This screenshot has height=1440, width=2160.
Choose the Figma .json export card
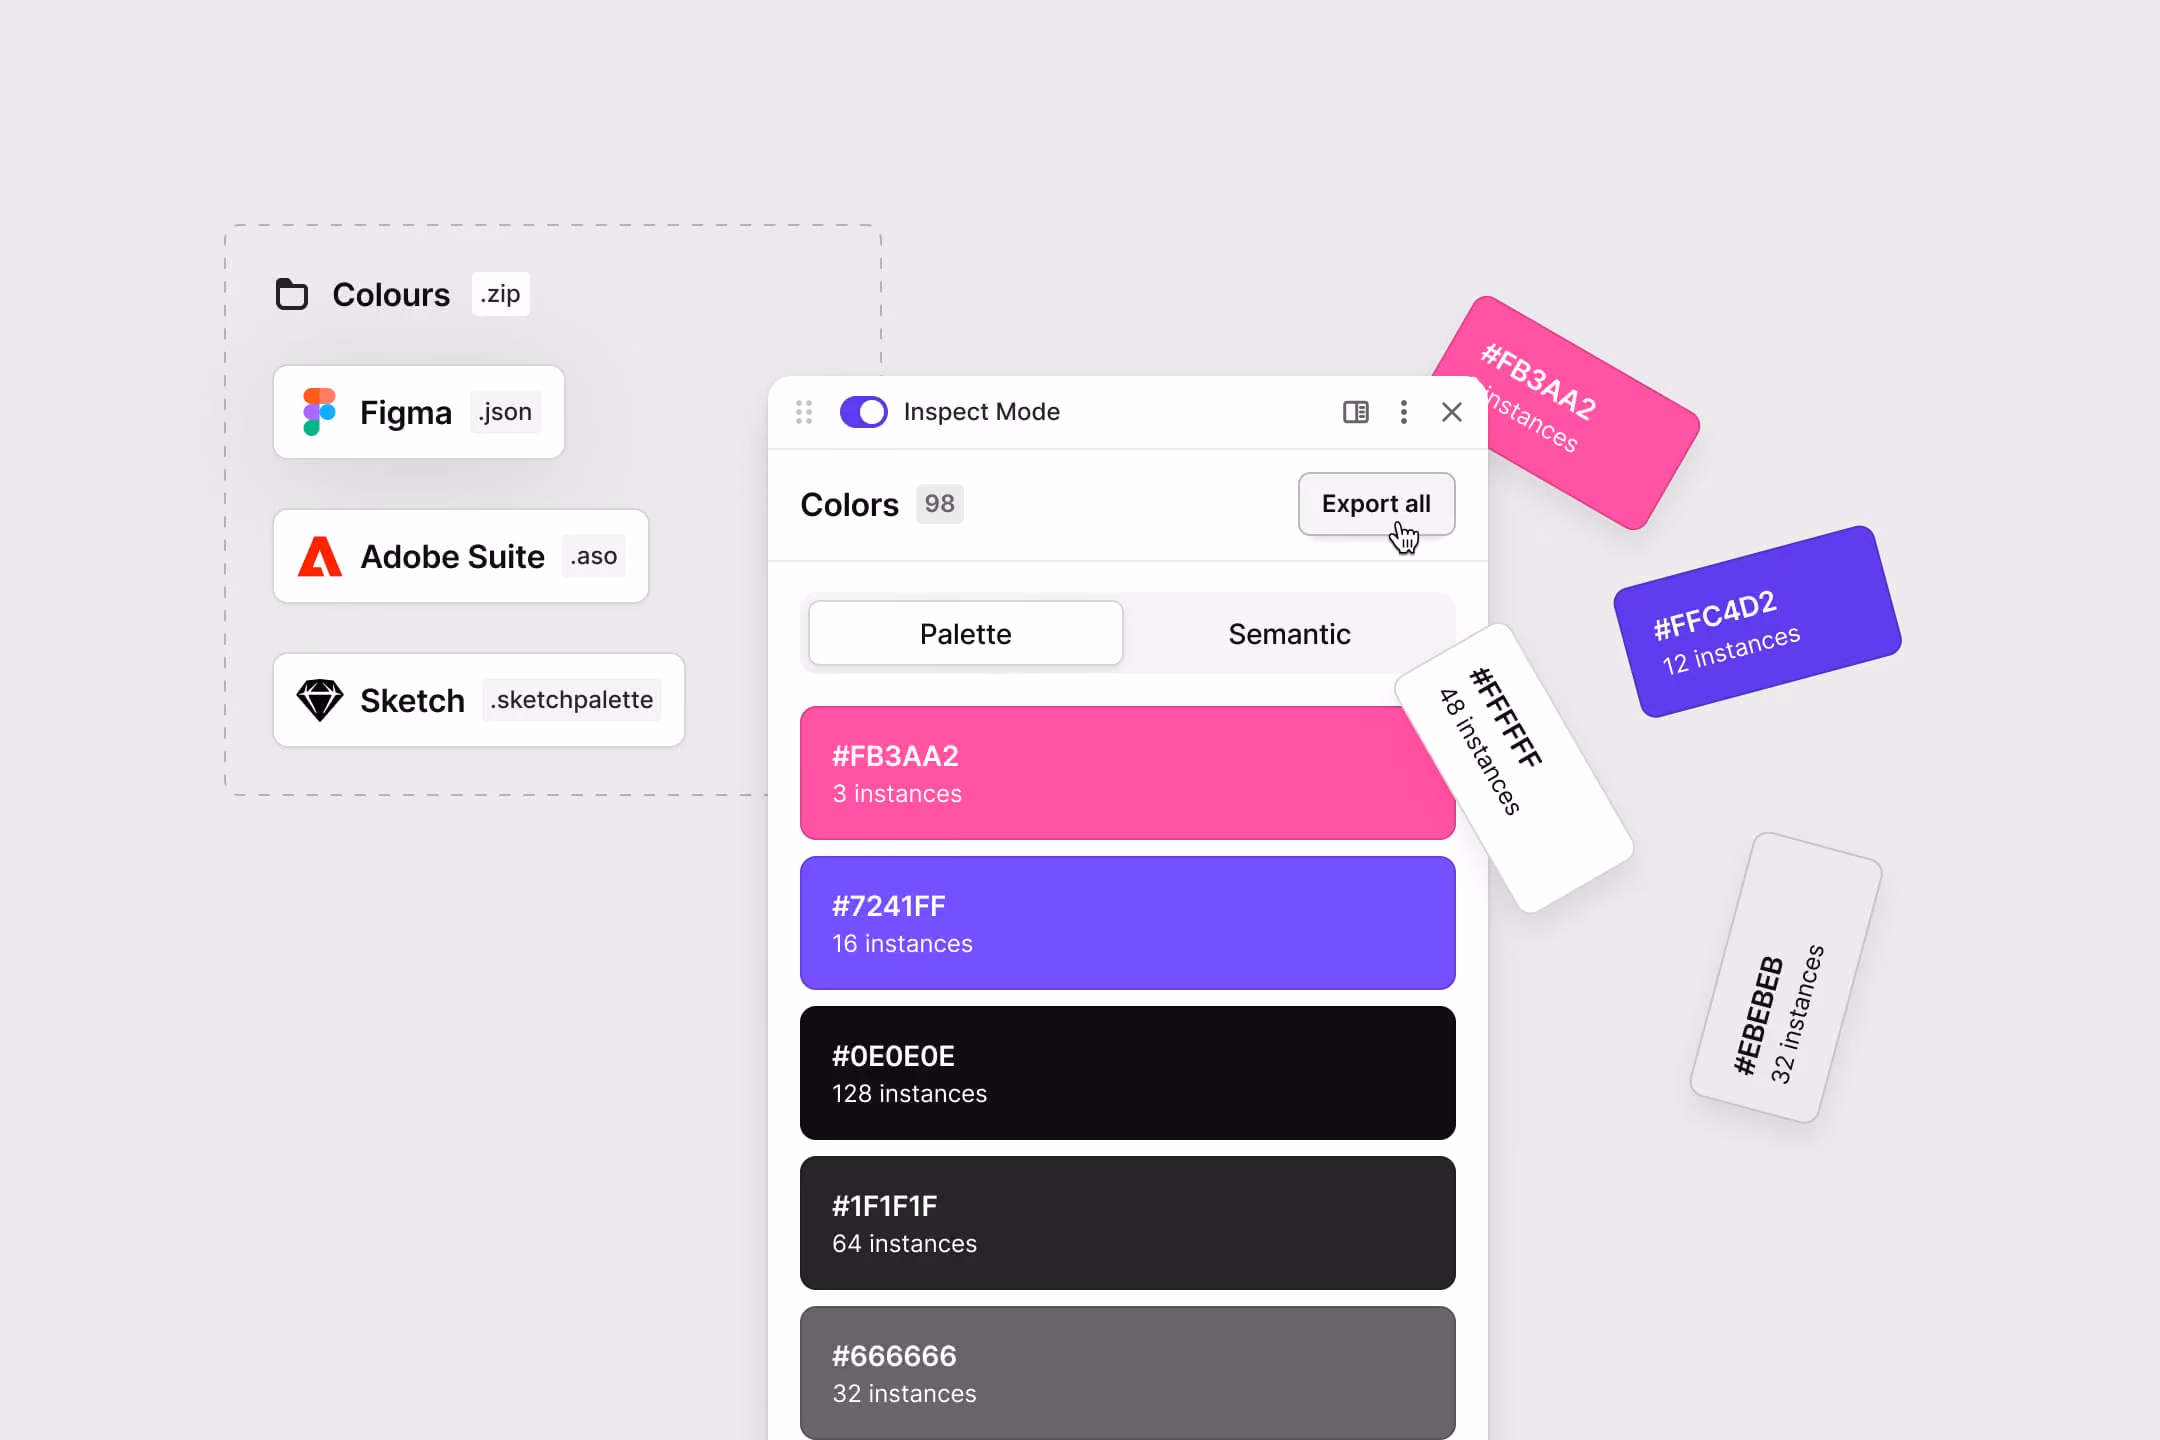tap(419, 412)
